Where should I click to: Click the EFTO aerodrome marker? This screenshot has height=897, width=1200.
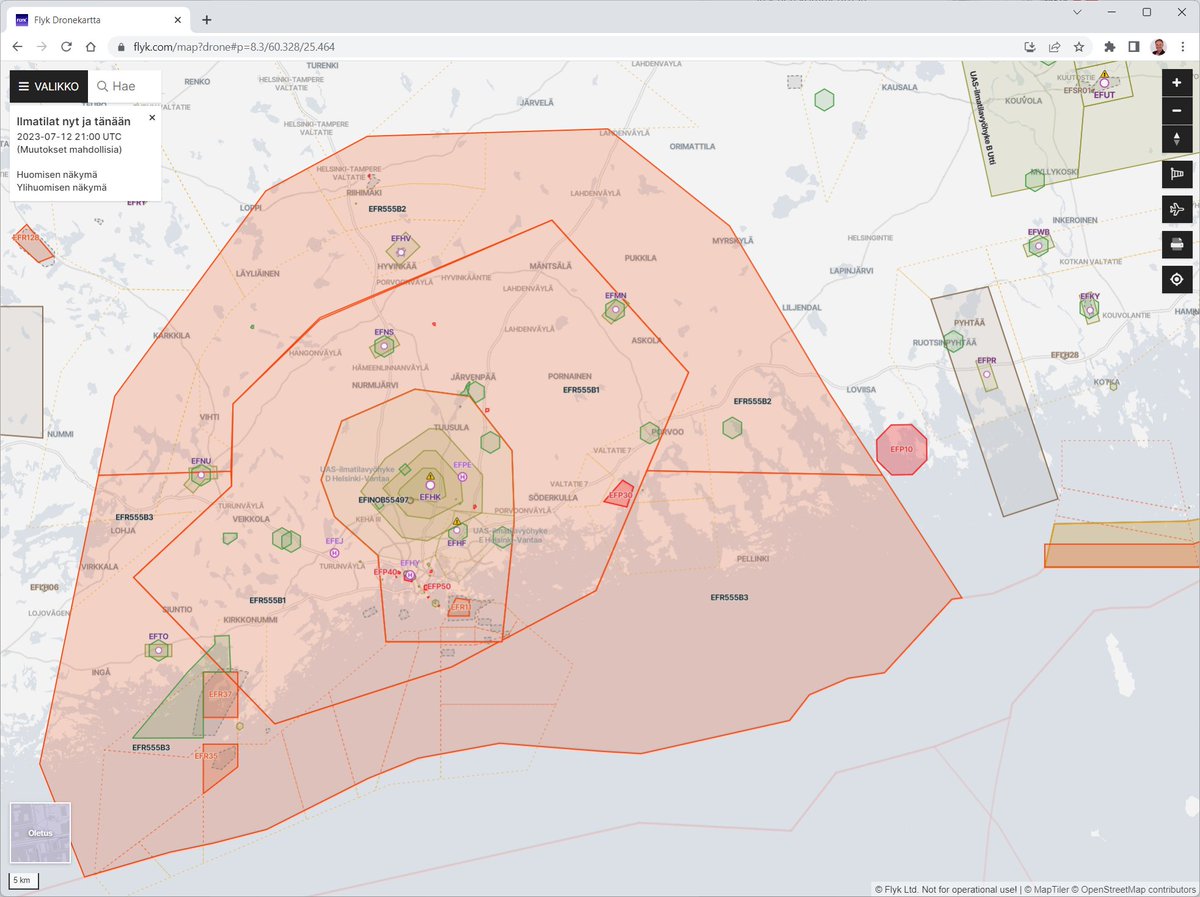(158, 650)
